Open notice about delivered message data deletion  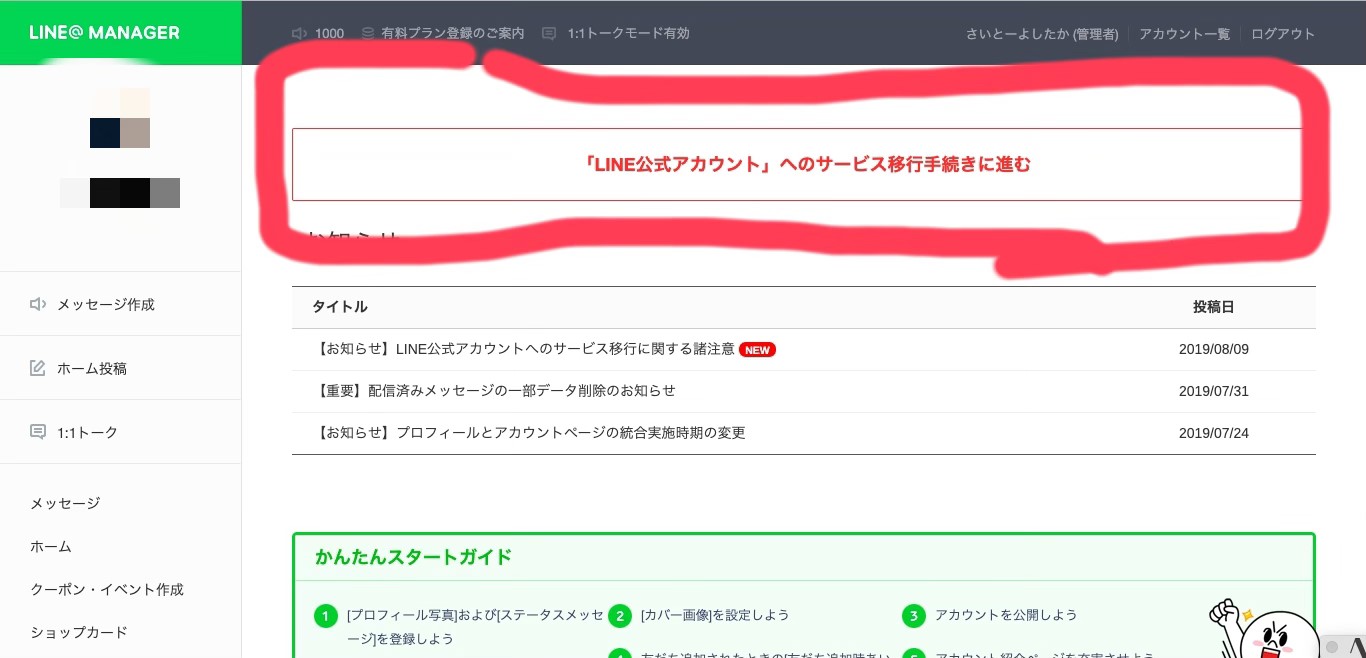[x=494, y=391]
